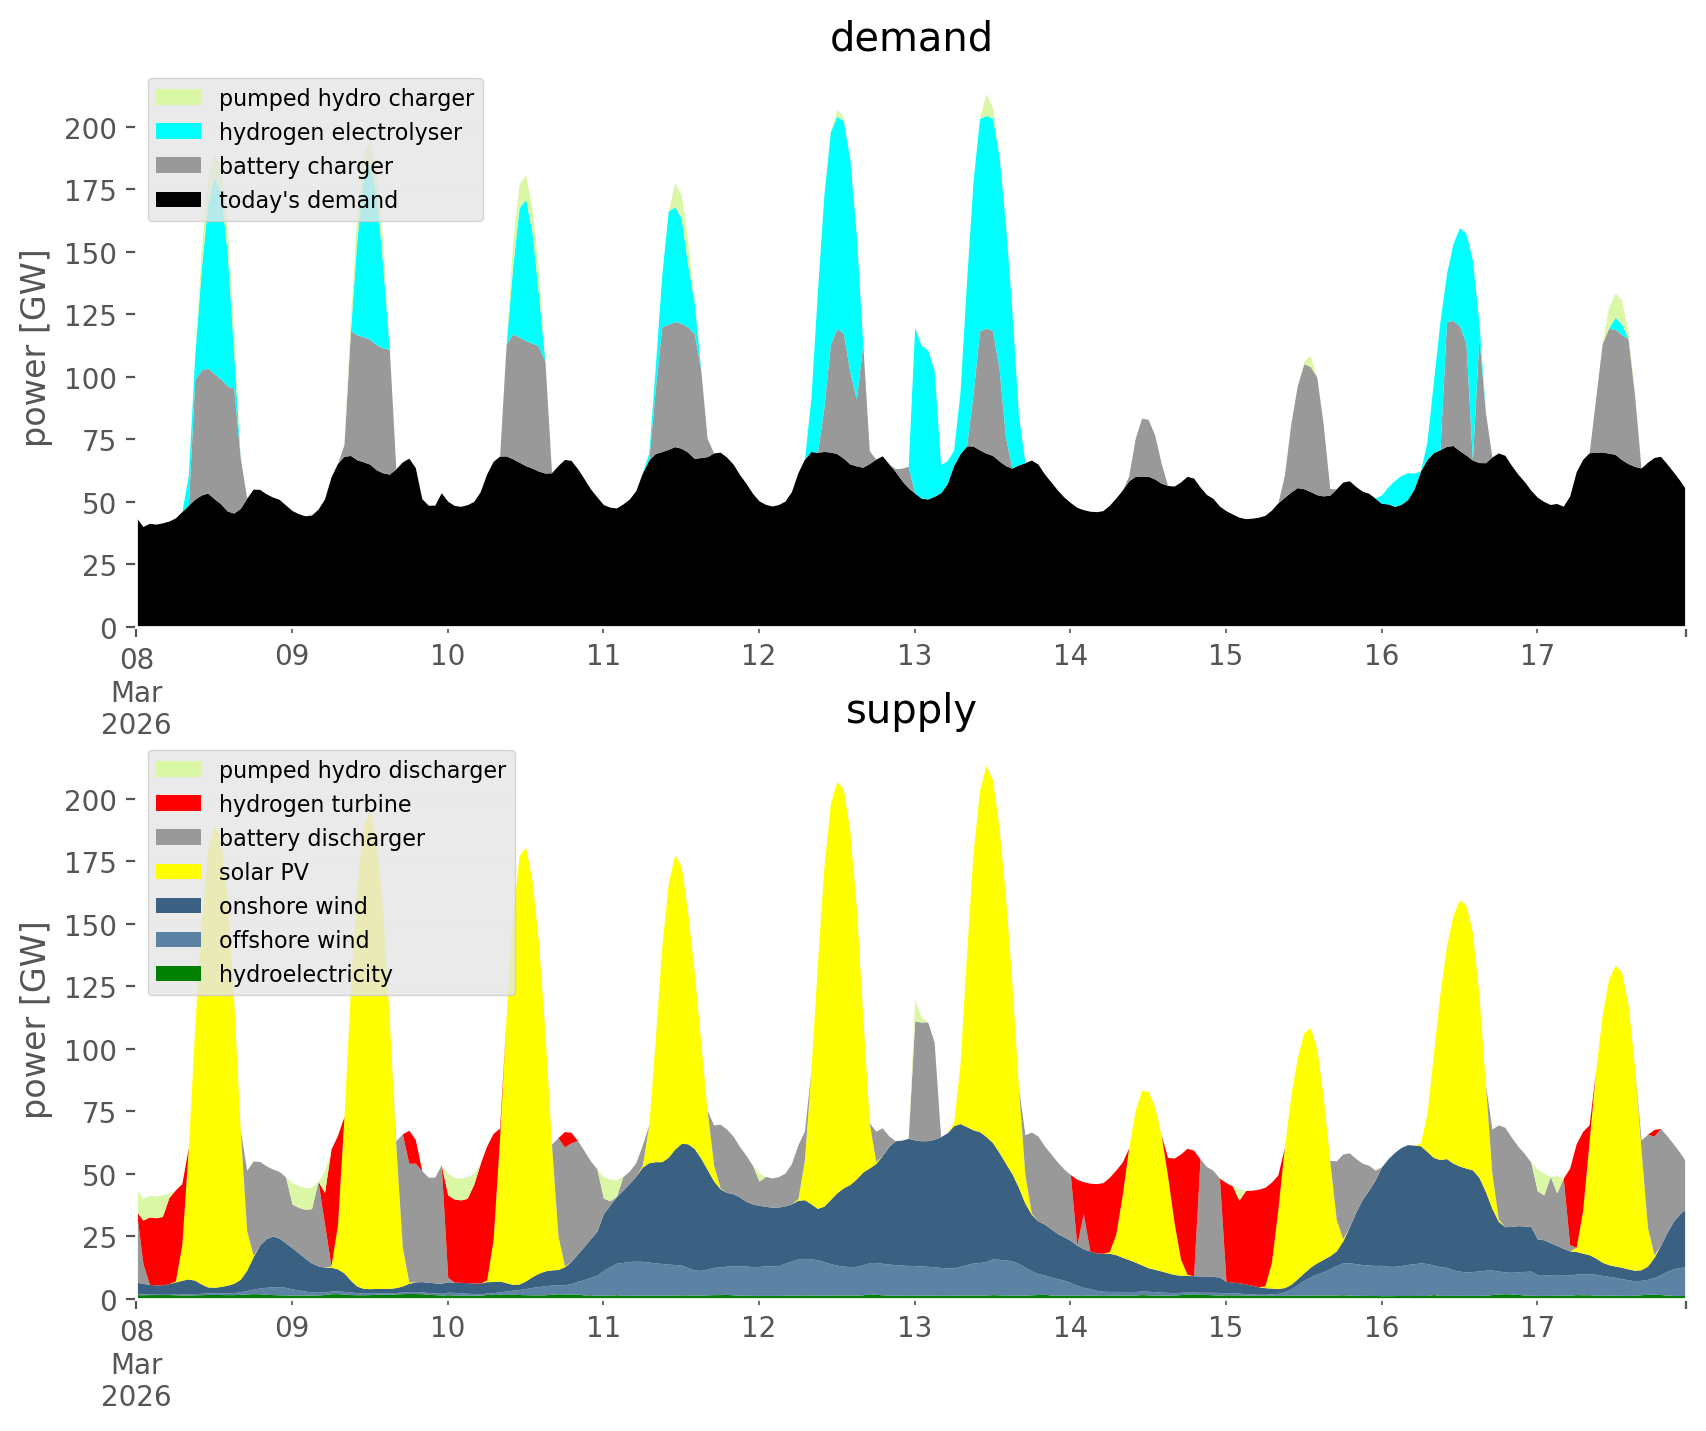
Task: Click the 100 y-axis tick on supply chart
Action: tap(91, 1050)
